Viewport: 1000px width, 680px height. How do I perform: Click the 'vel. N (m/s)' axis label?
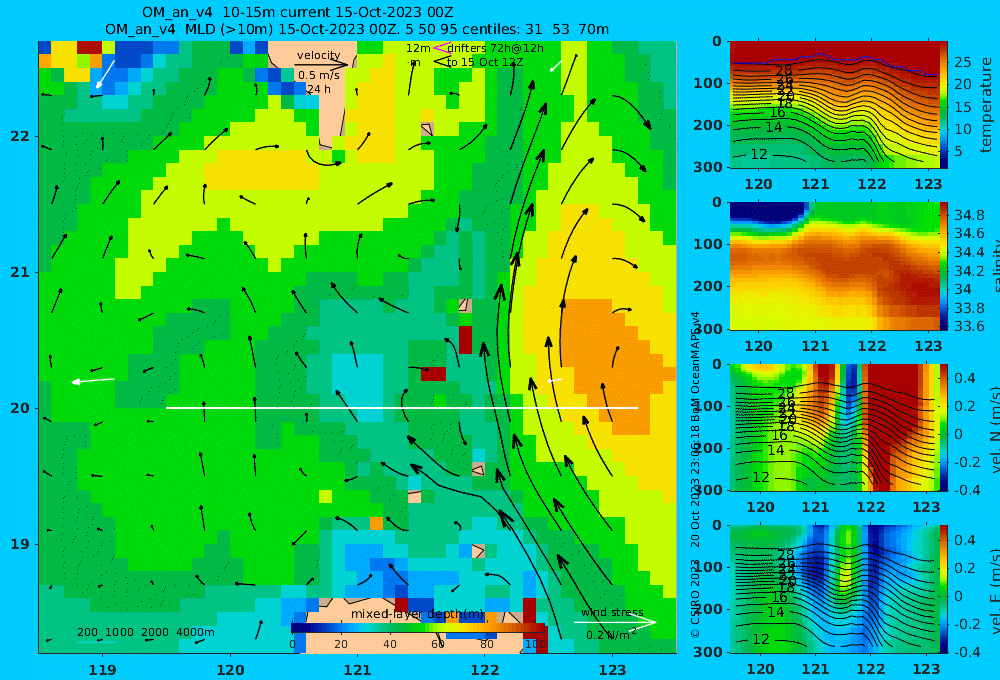click(x=995, y=429)
